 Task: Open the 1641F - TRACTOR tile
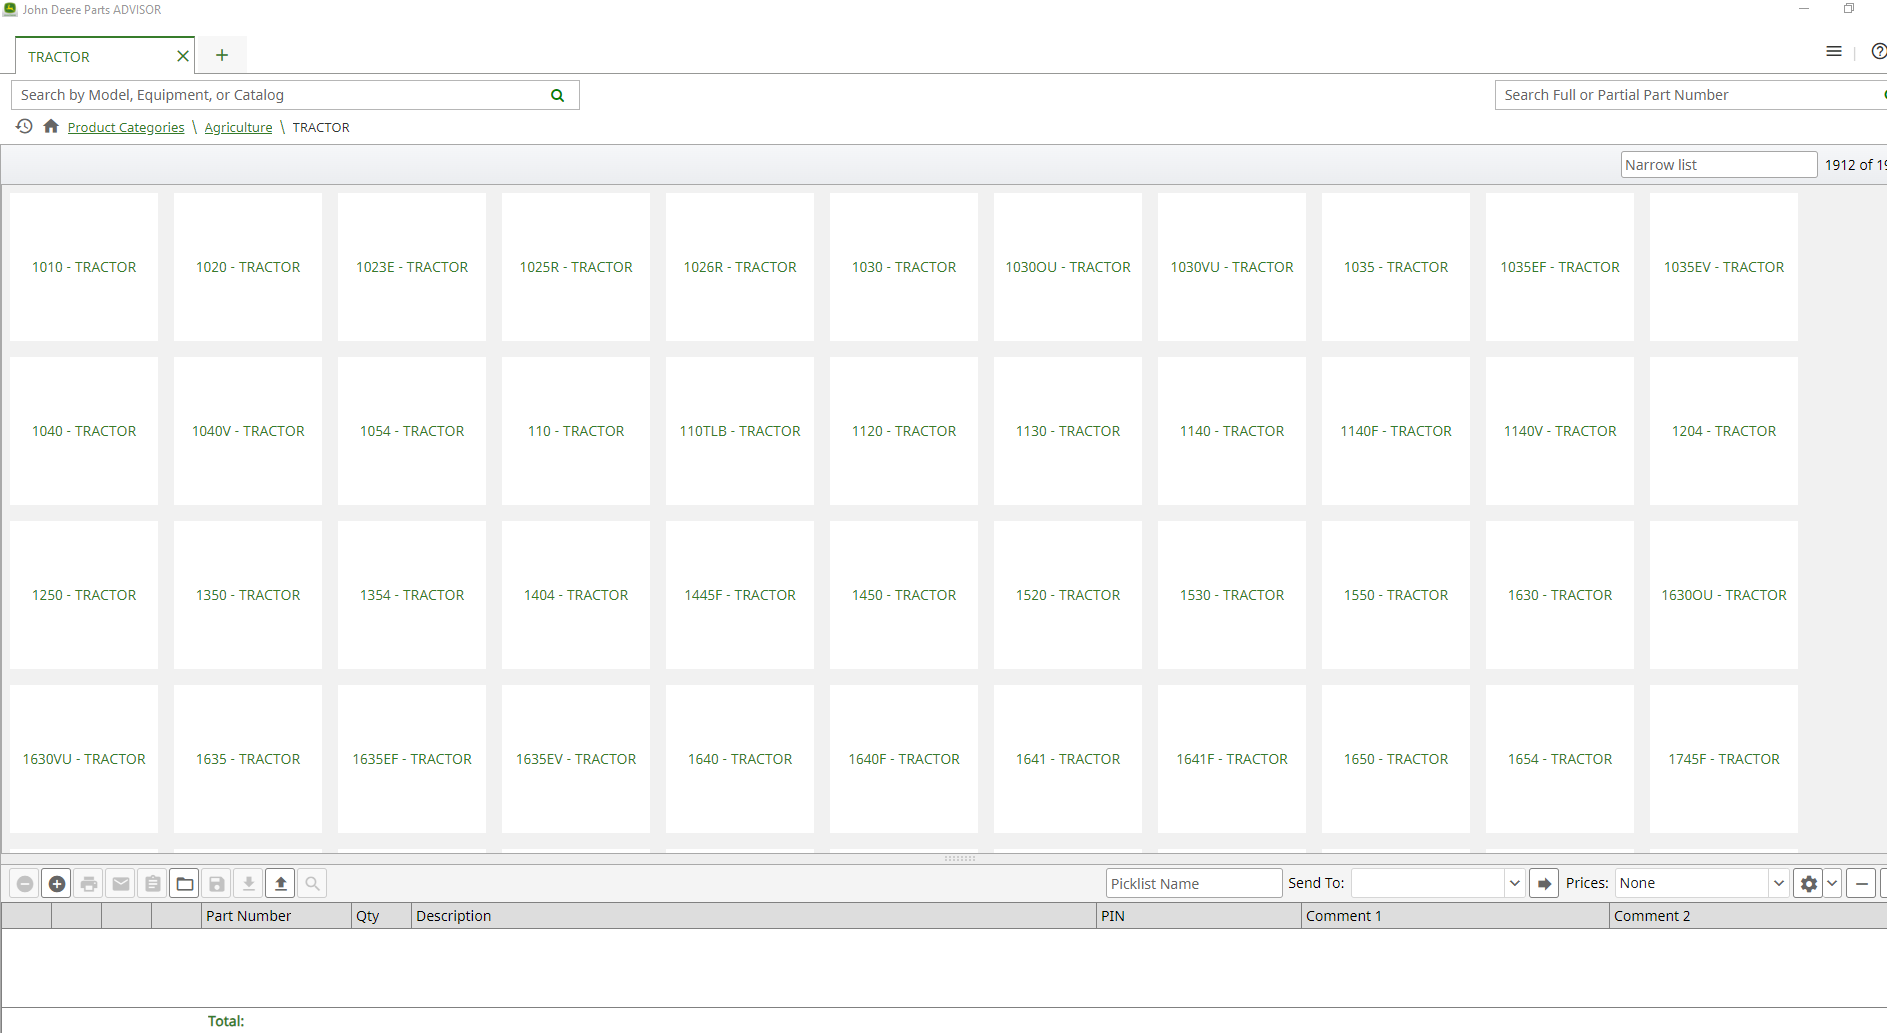(x=1232, y=759)
